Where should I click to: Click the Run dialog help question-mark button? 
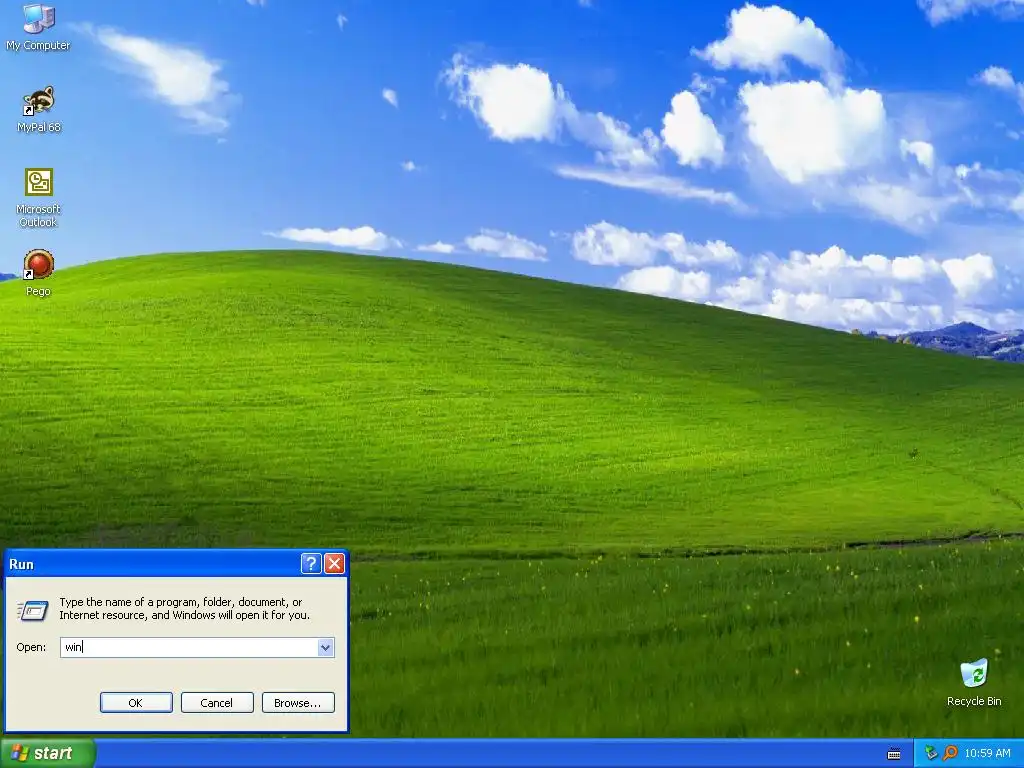coord(311,564)
